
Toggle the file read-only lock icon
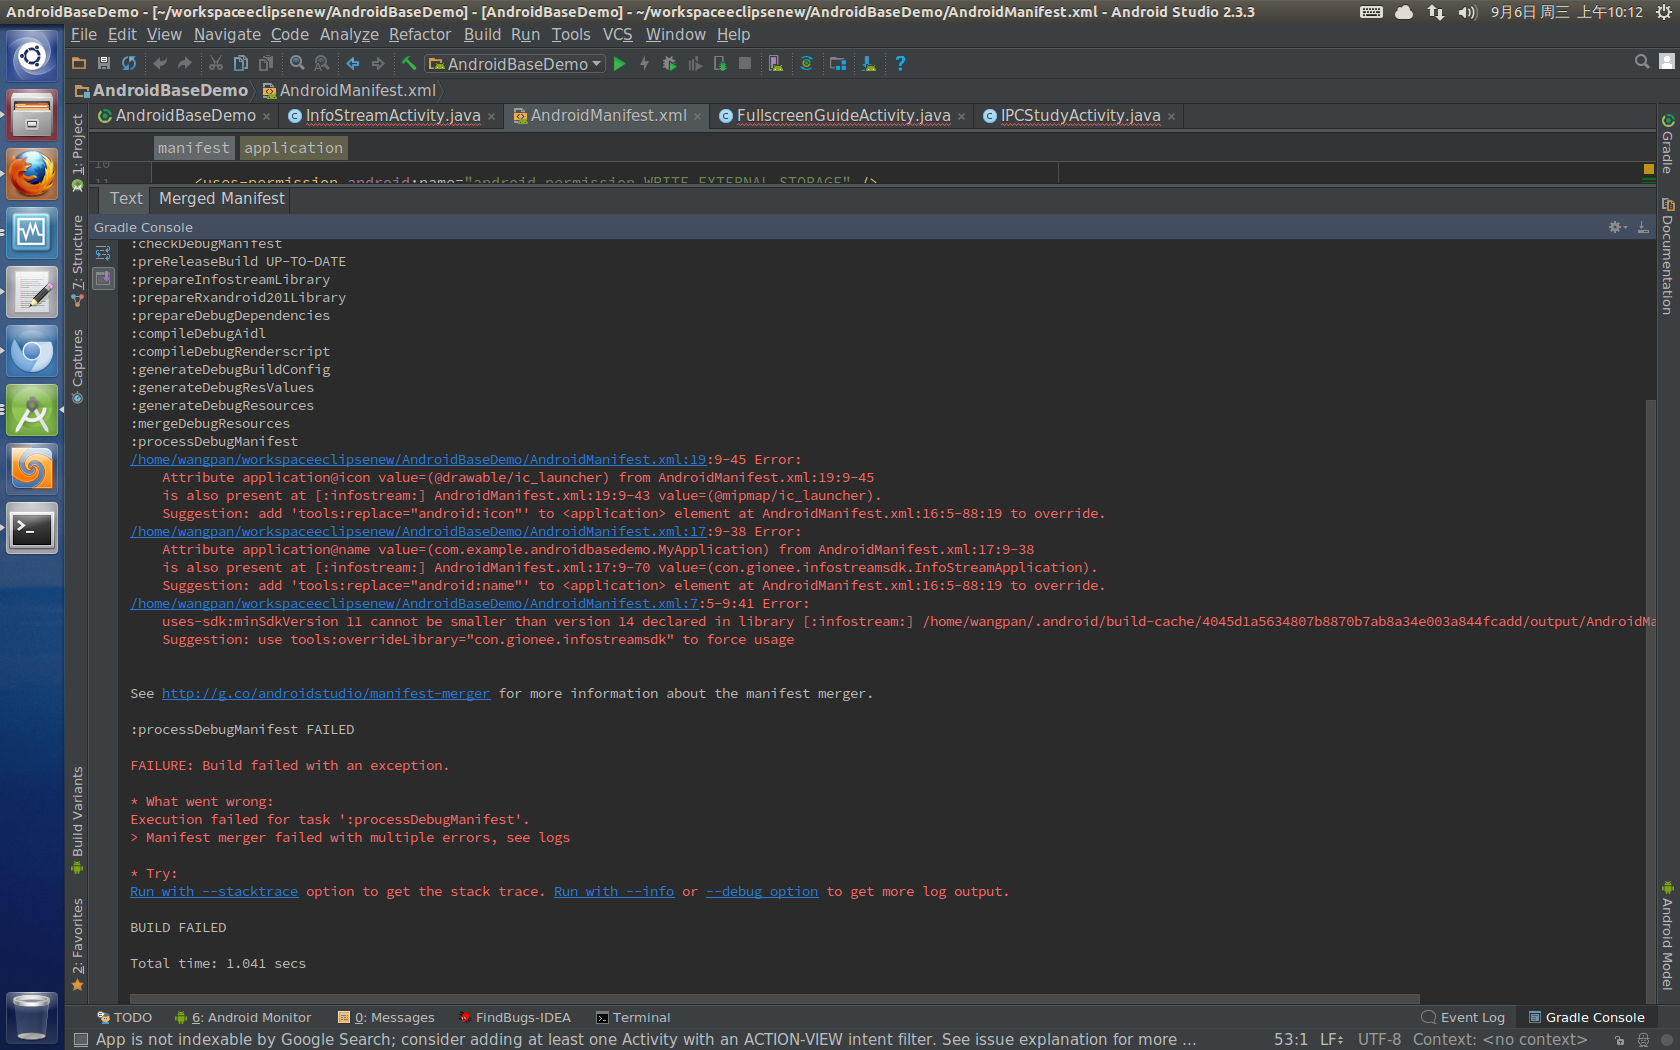pyautogui.click(x=1619, y=1040)
